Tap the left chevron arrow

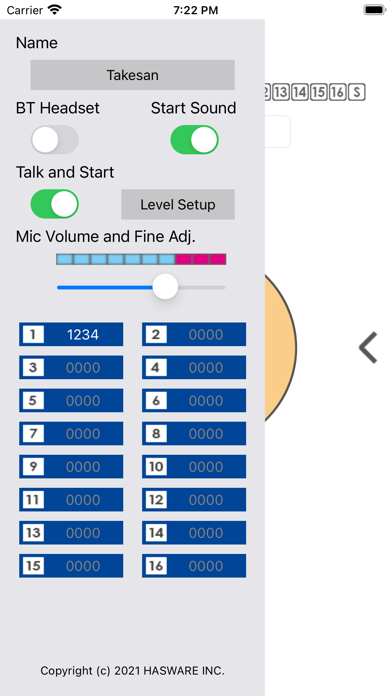click(x=368, y=348)
